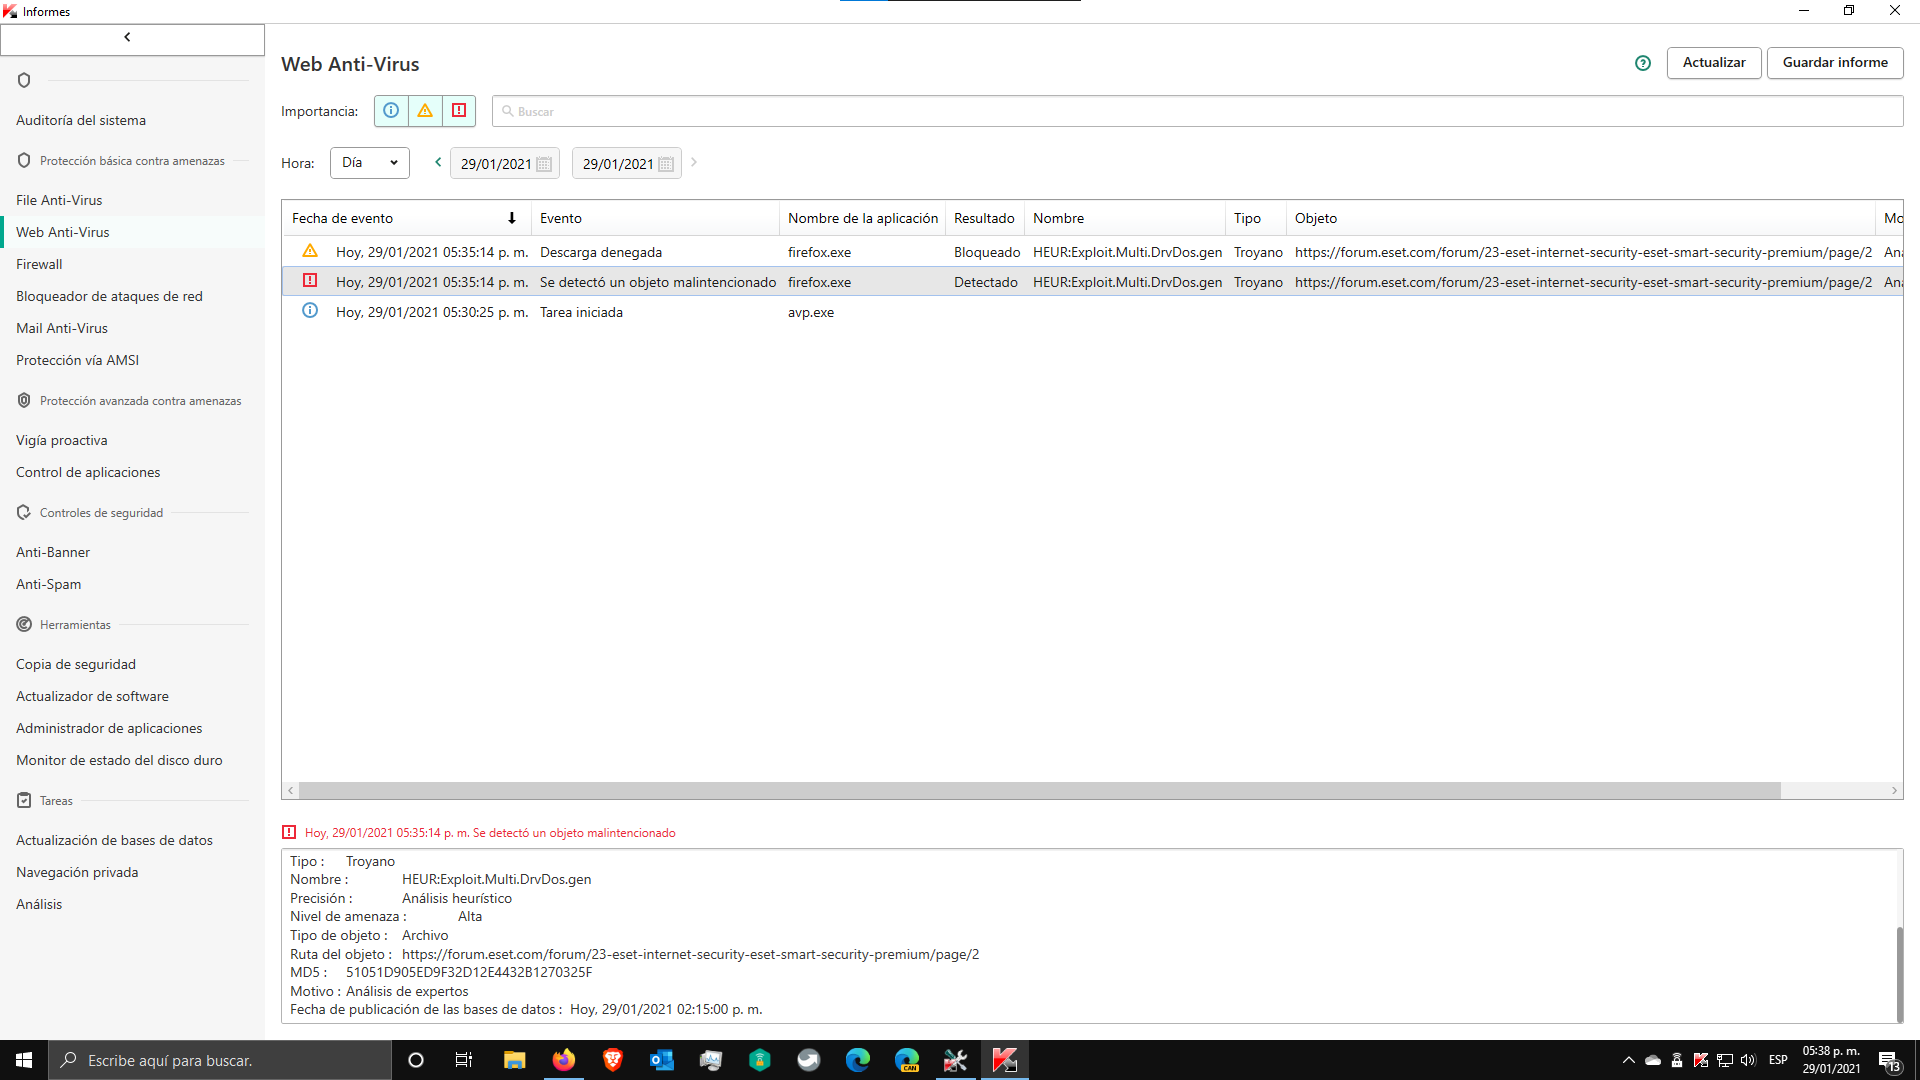
Task: Click the help question mark icon
Action: coord(1643,63)
